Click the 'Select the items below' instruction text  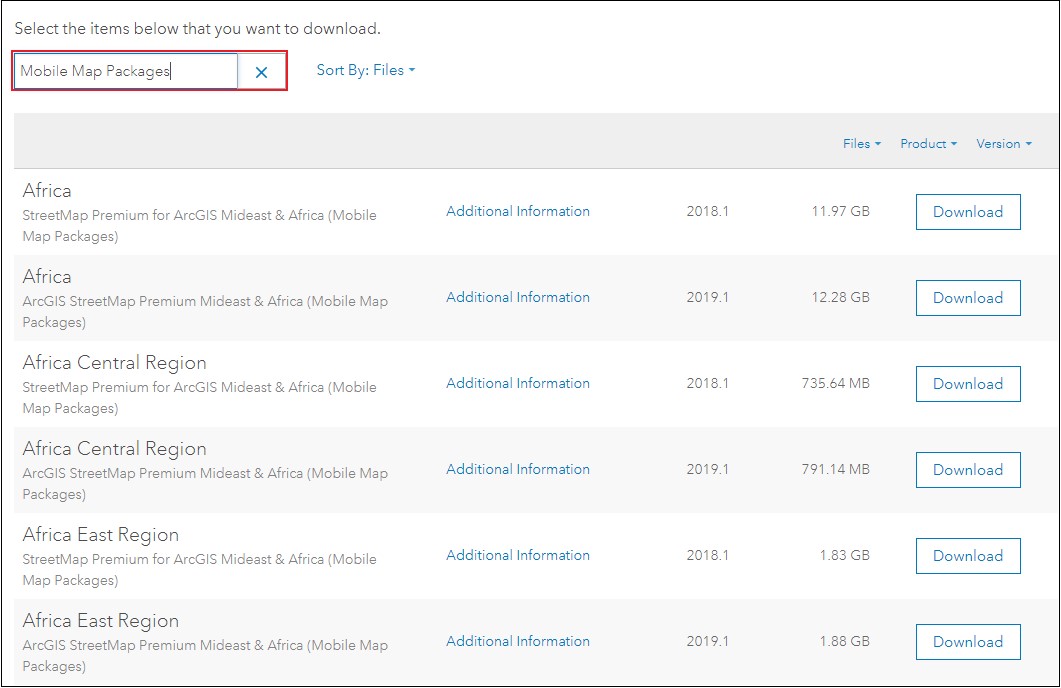click(x=198, y=28)
